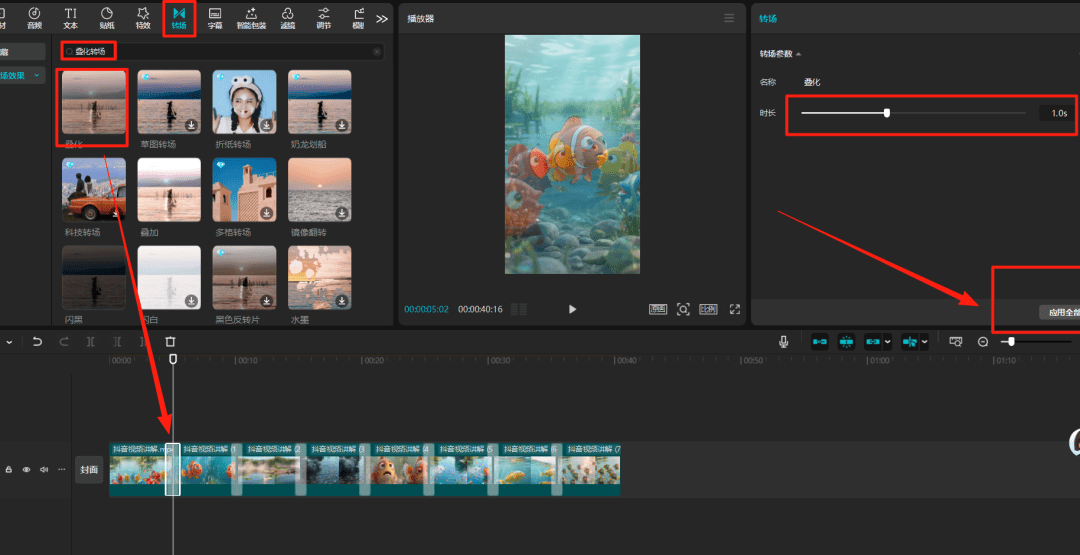
Task: Open track more options (three dots)
Action: point(61,470)
